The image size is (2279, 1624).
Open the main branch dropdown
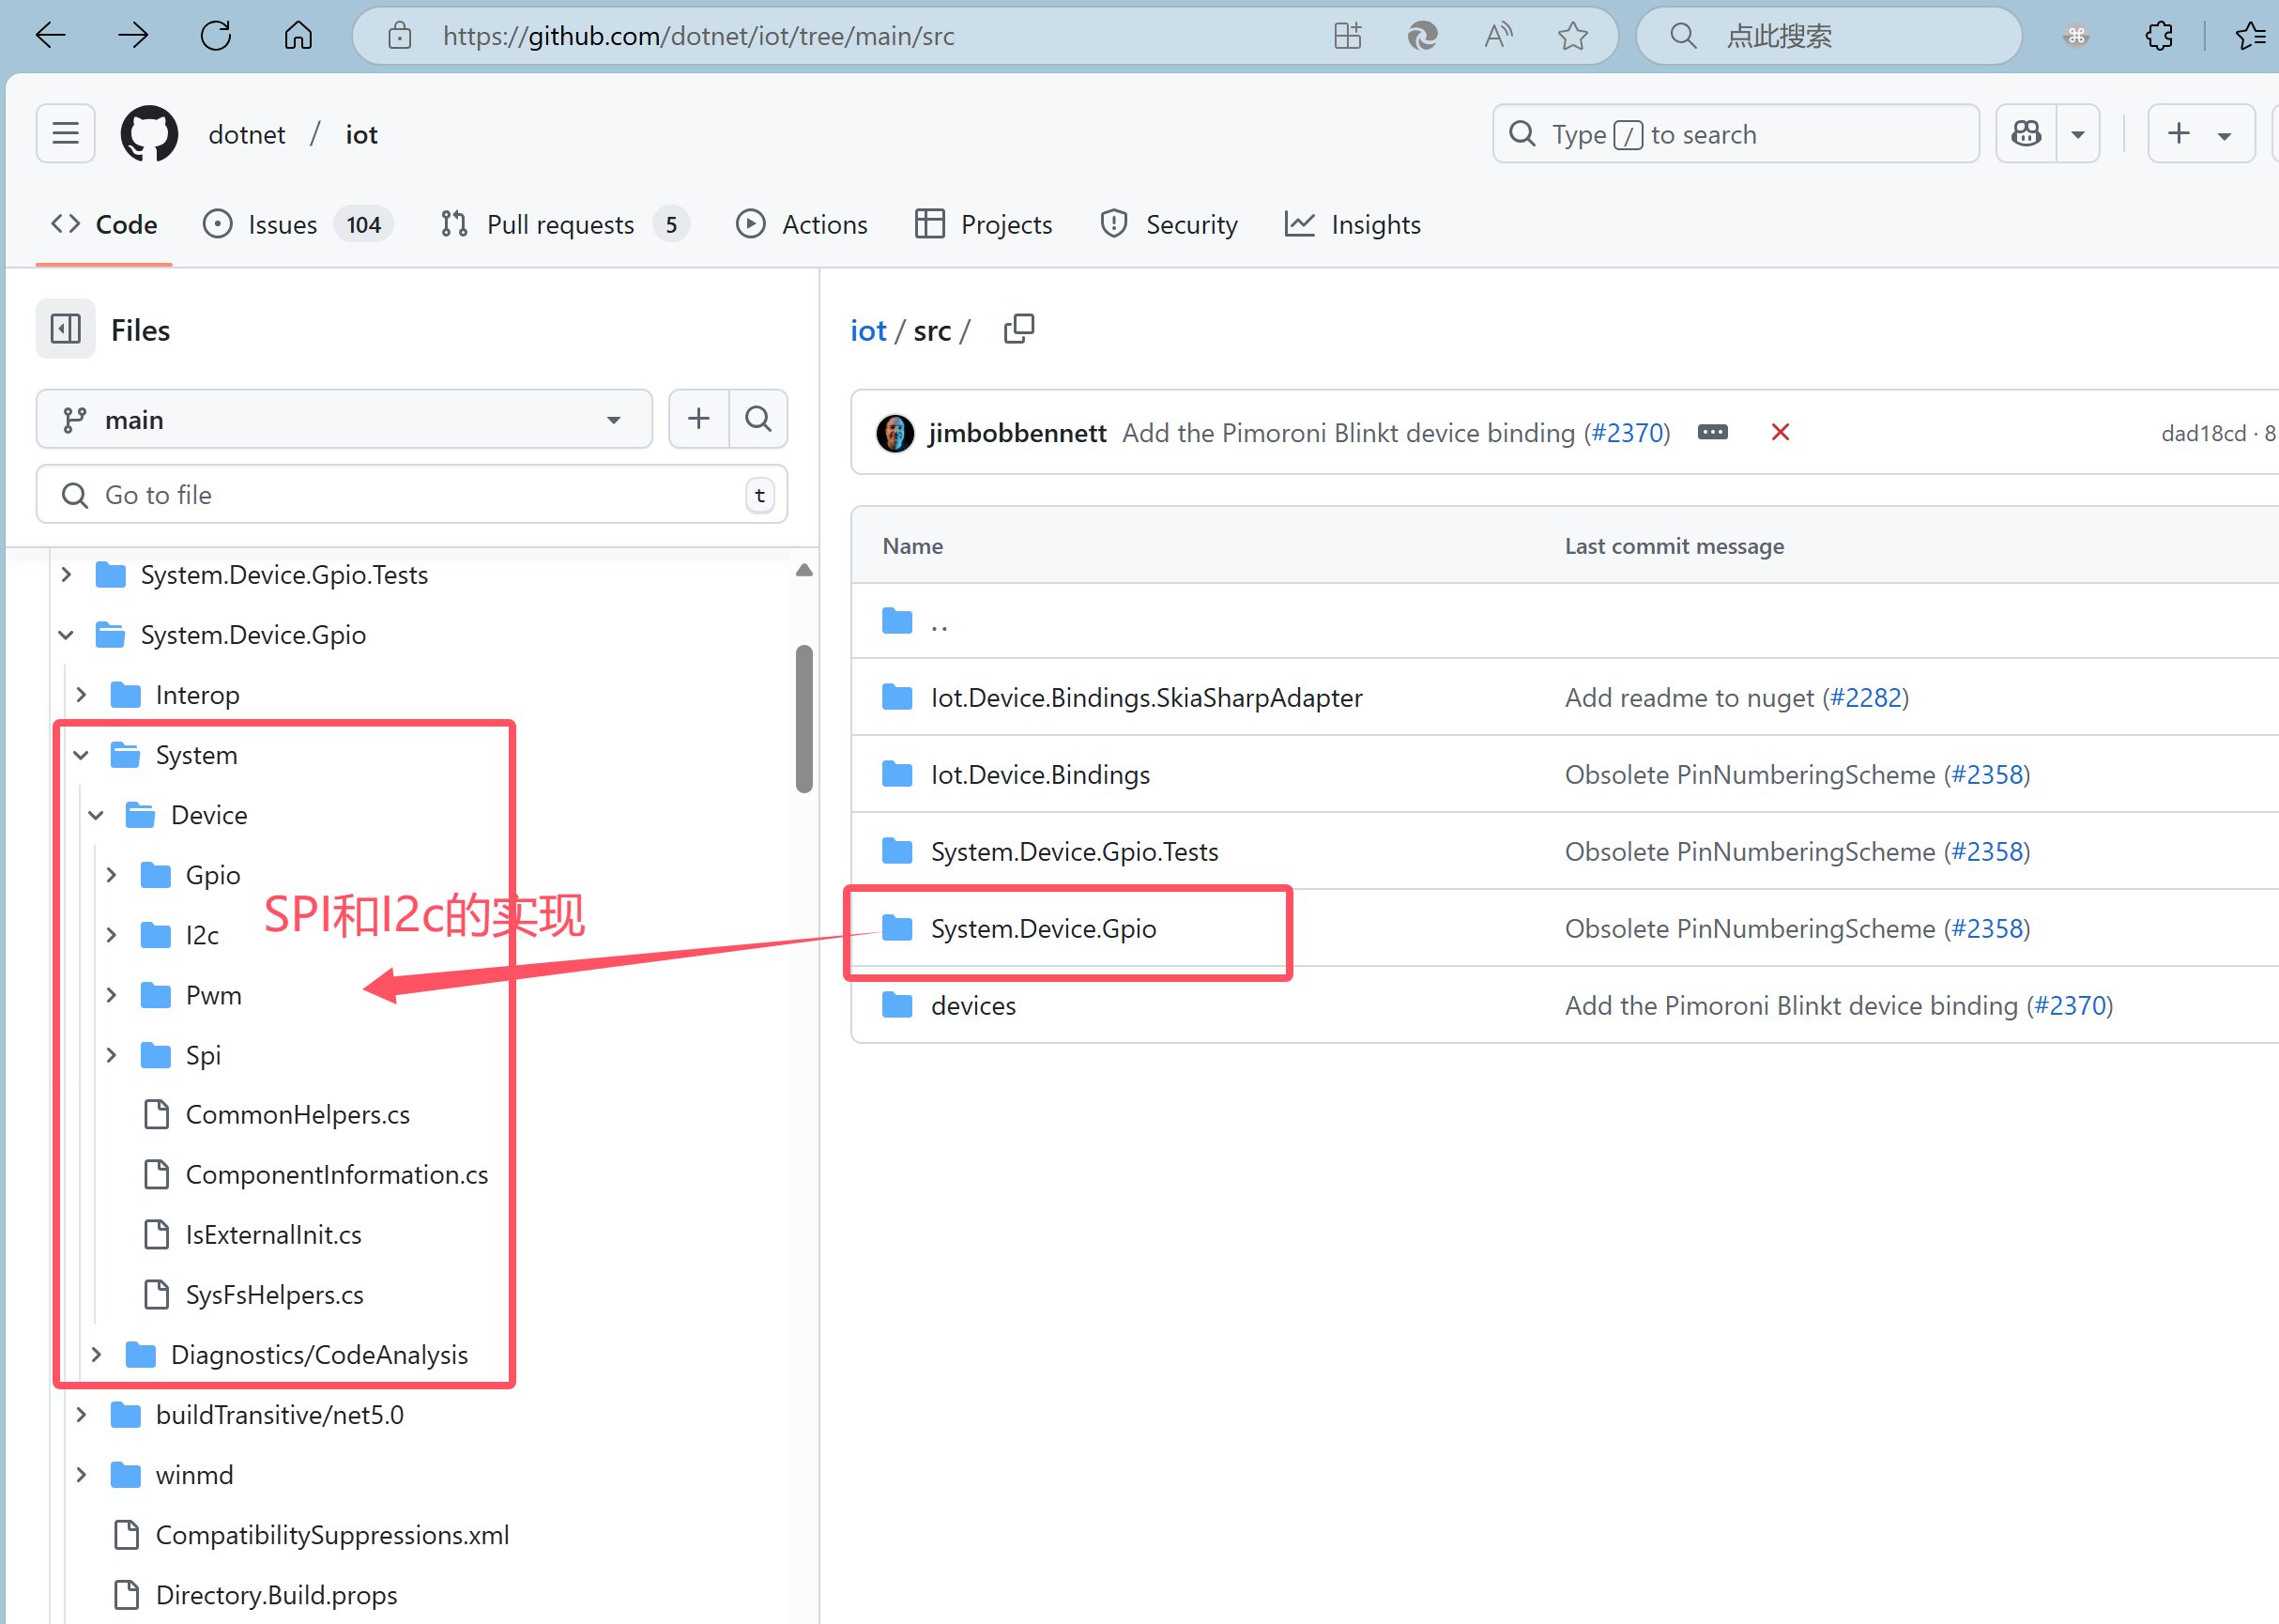(x=343, y=420)
